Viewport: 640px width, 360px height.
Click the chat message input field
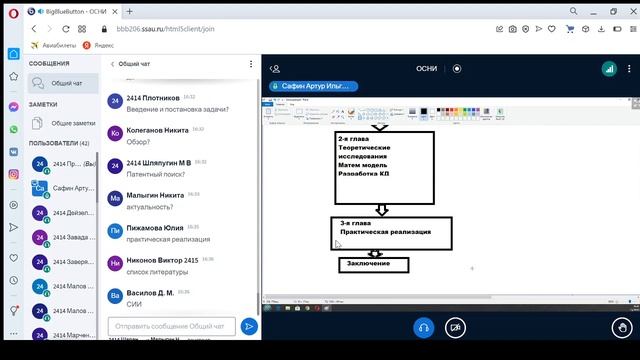(x=172, y=327)
